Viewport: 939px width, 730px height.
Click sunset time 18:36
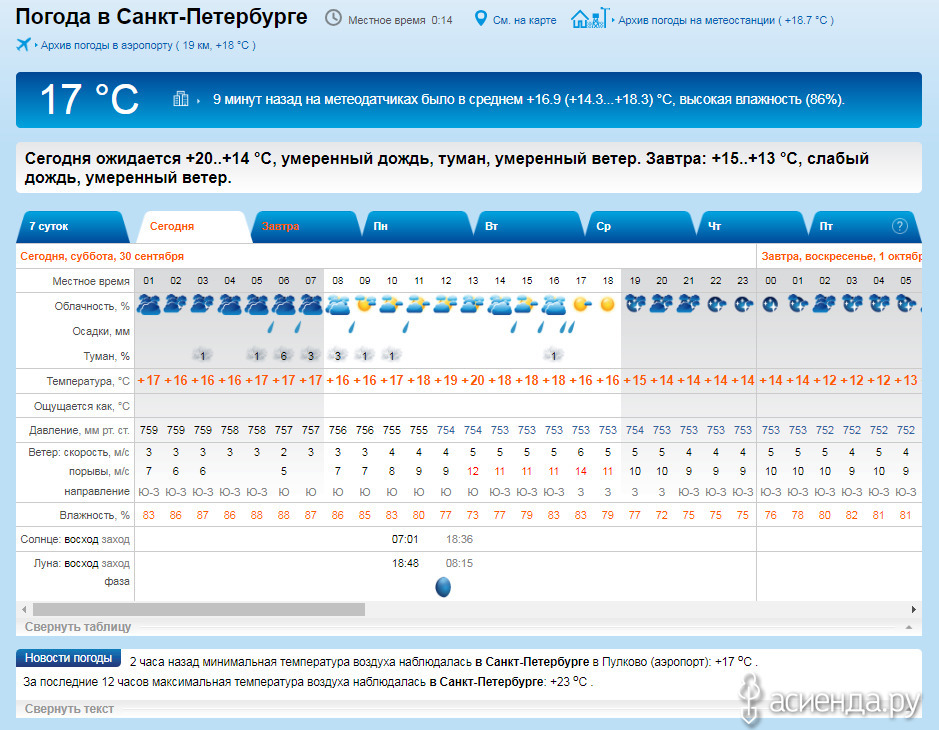click(x=459, y=539)
